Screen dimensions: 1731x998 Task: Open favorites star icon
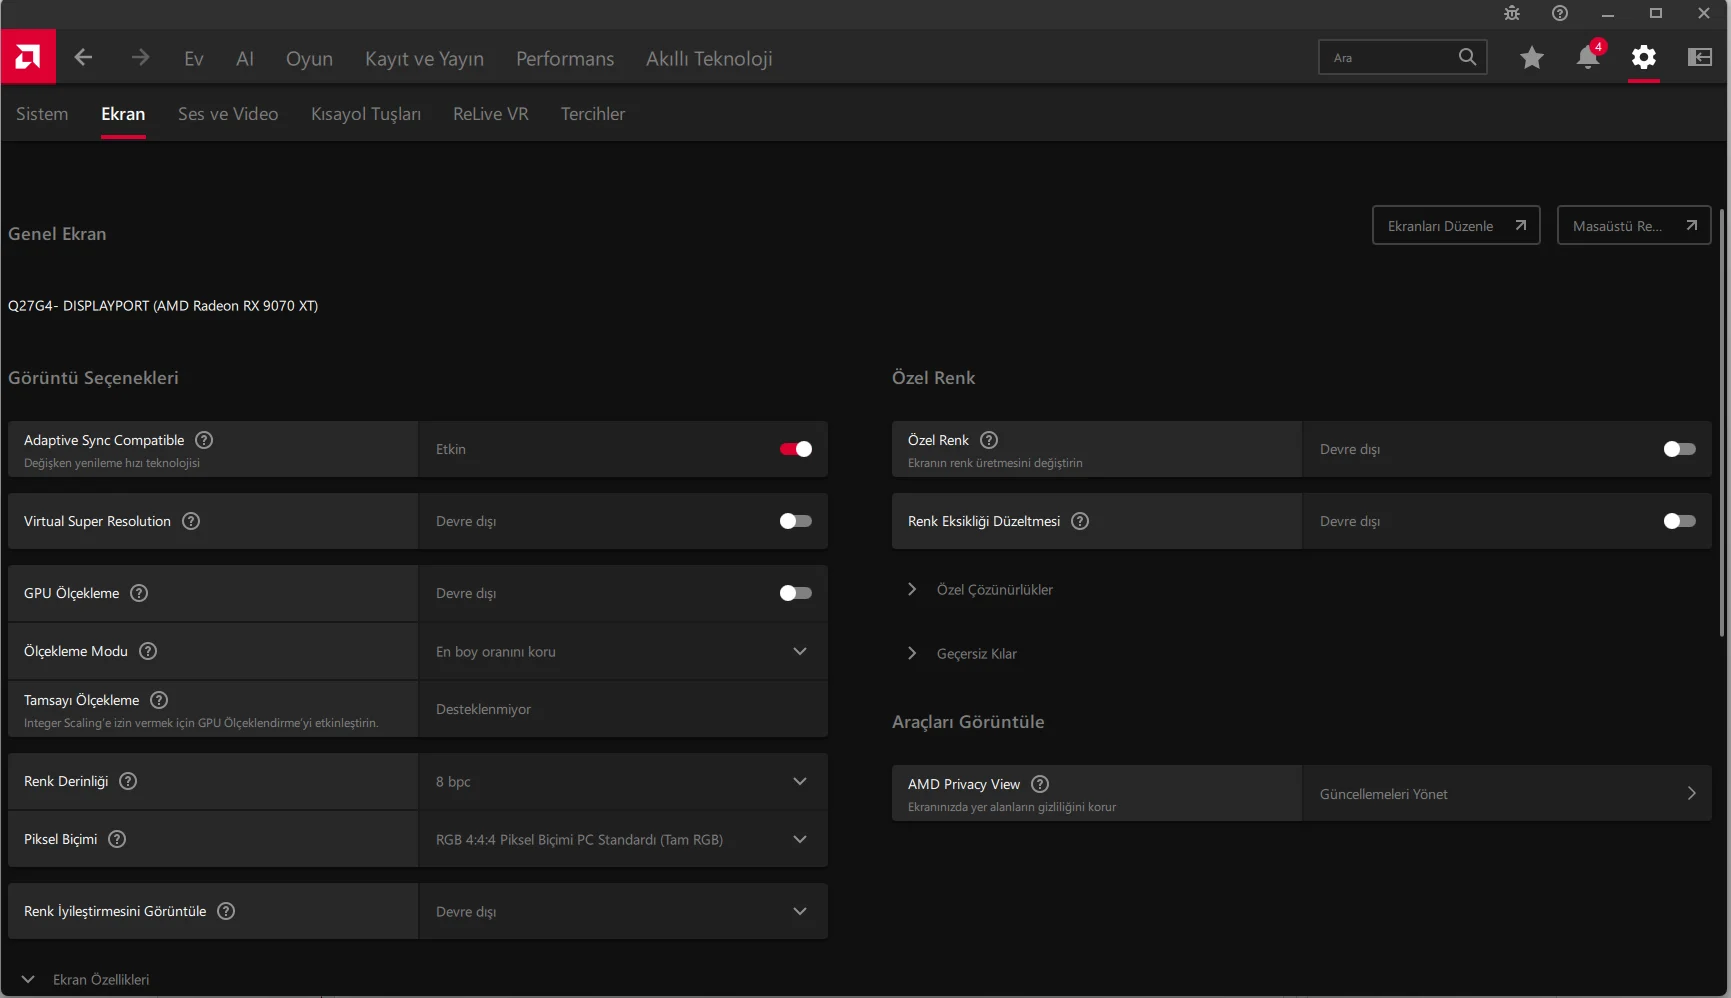1531,58
